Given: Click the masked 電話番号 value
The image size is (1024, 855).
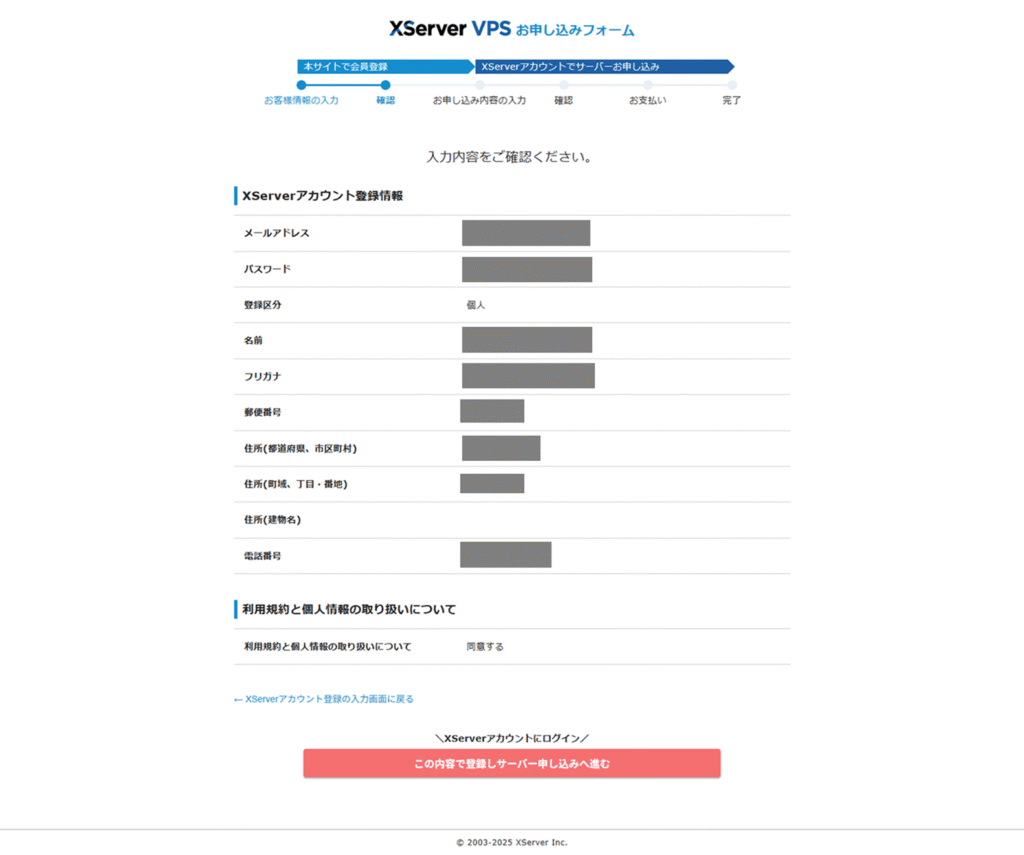Looking at the screenshot, I should click(x=506, y=555).
